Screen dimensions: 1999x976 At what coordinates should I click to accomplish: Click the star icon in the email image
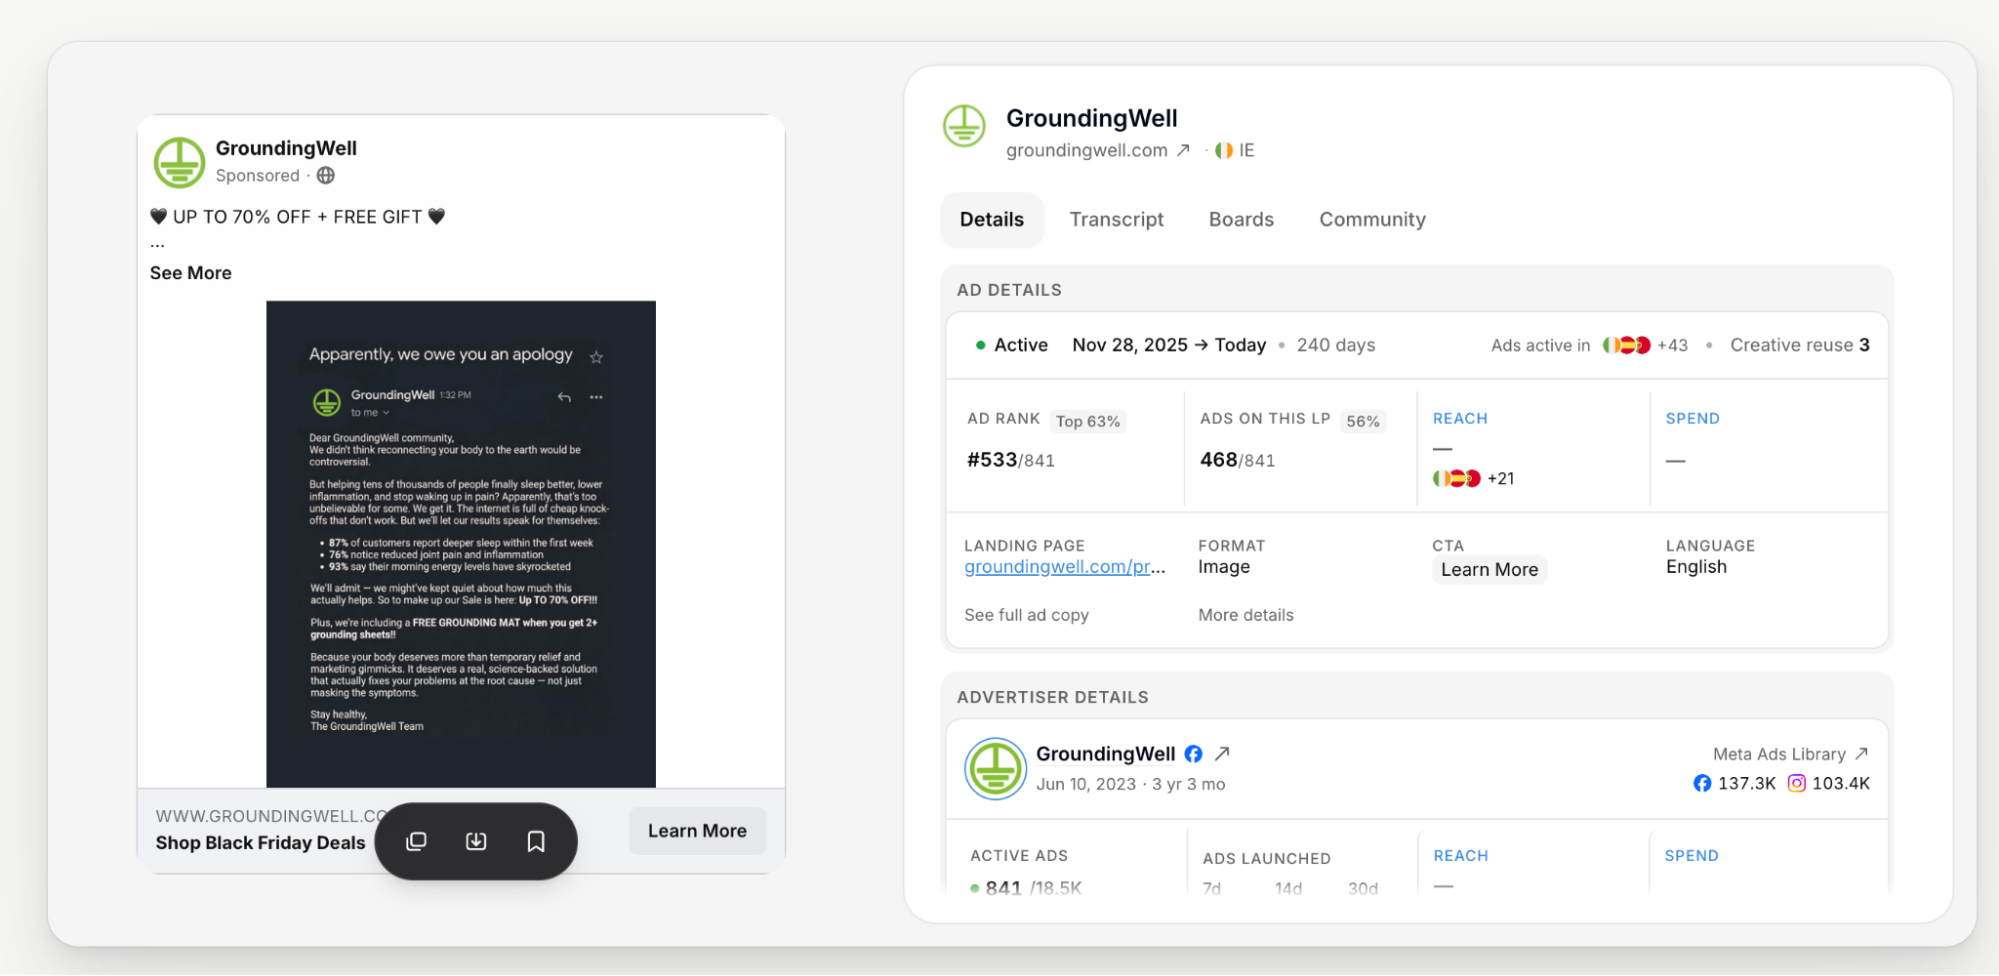click(597, 357)
